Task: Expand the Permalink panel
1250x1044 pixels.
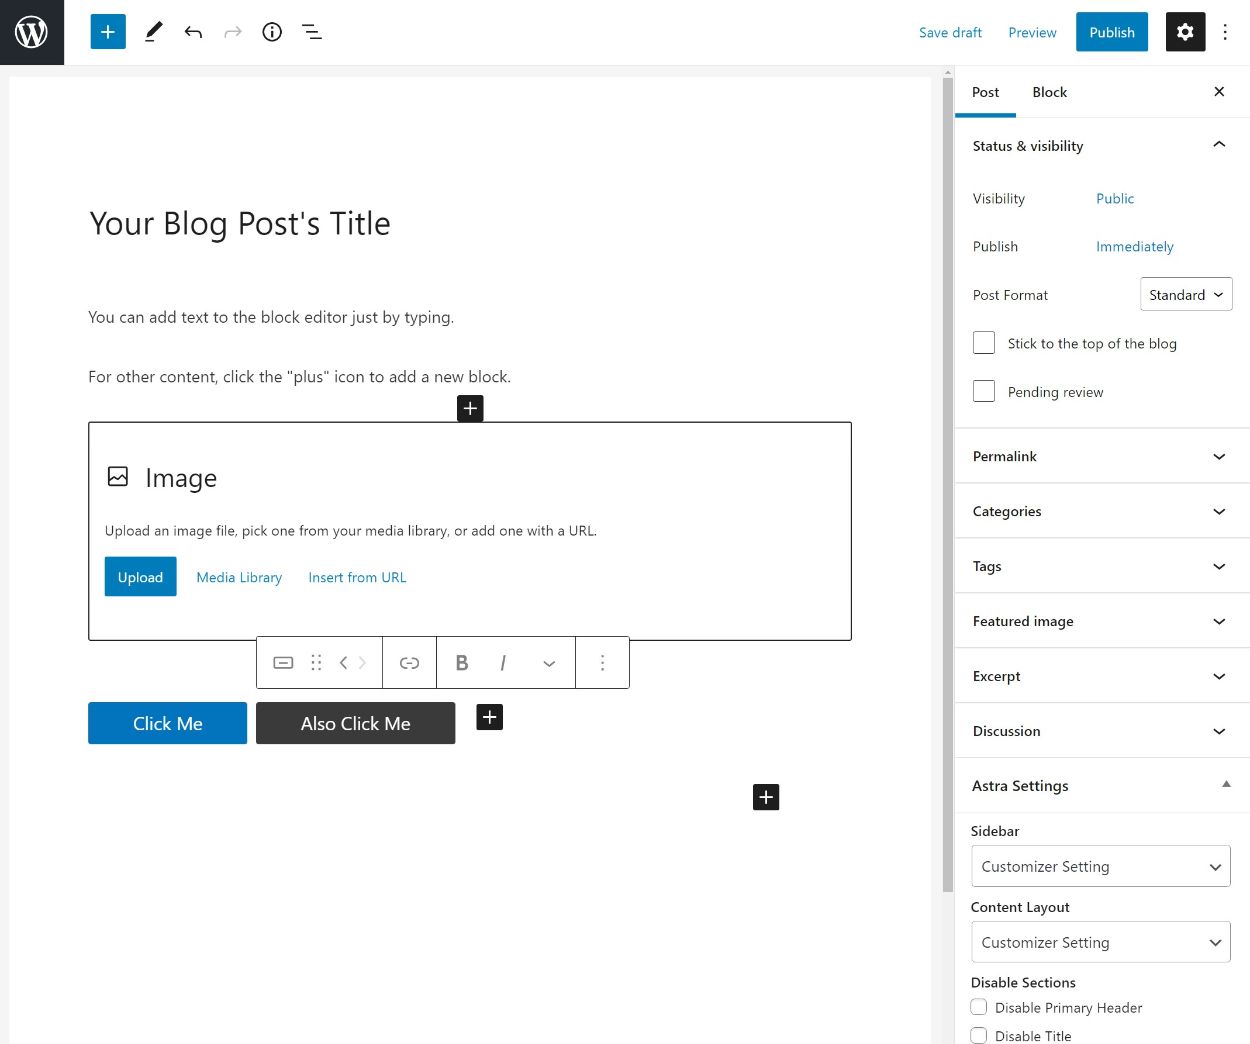Action: 1102,456
